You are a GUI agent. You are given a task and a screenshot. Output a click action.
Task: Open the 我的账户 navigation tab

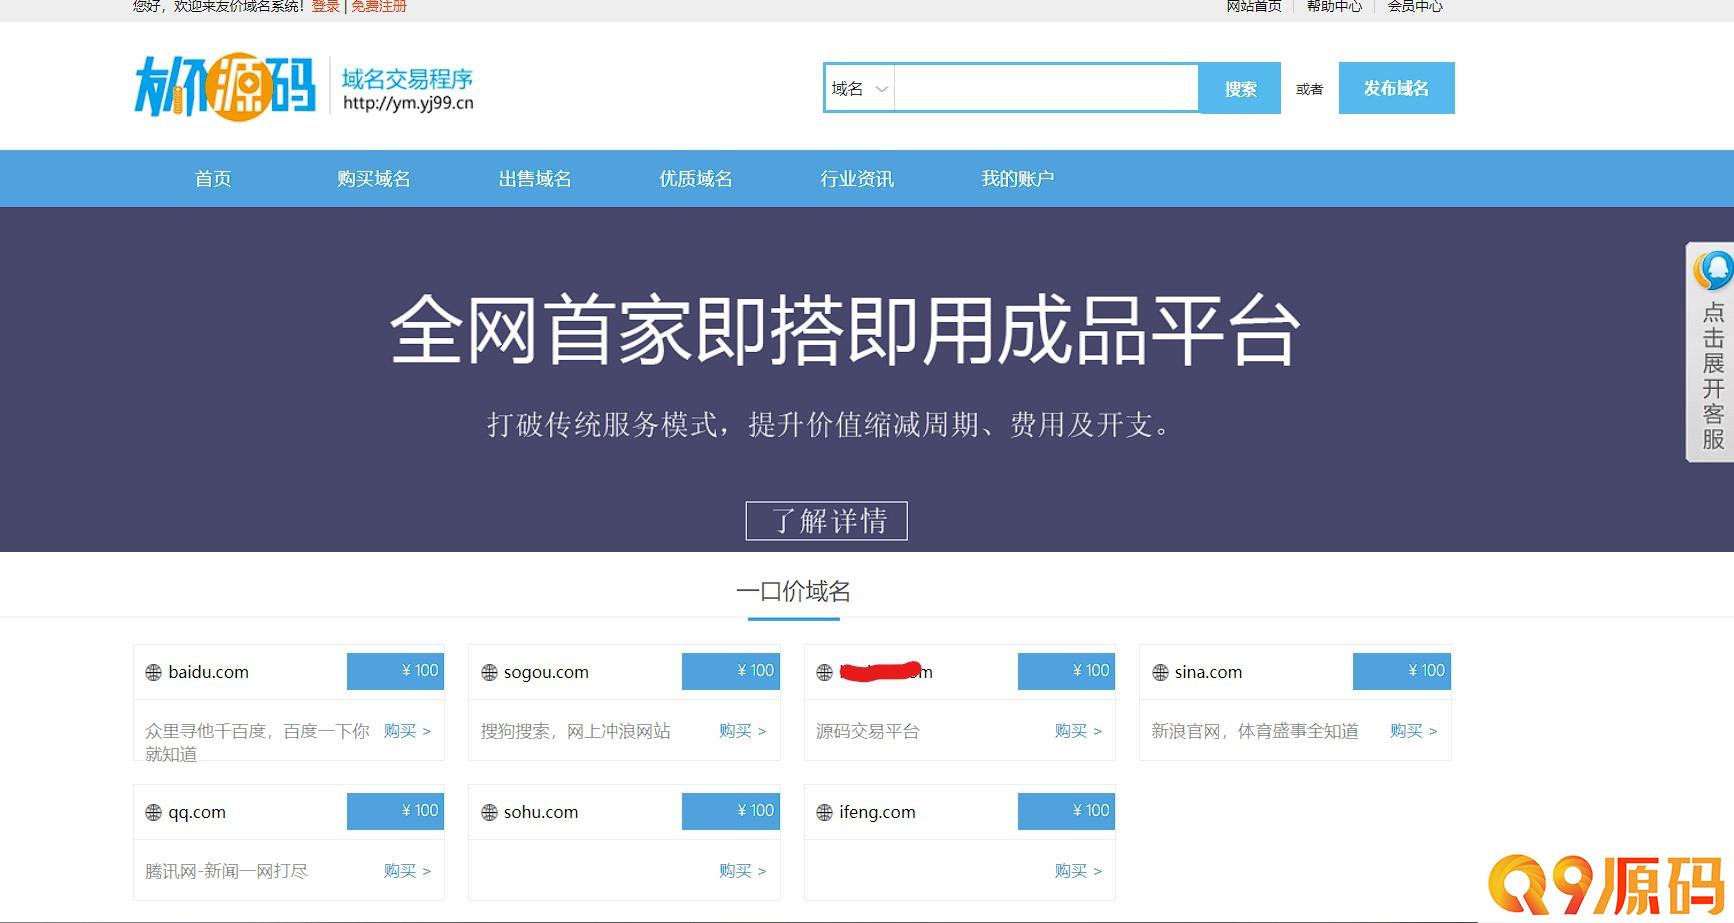point(1018,179)
